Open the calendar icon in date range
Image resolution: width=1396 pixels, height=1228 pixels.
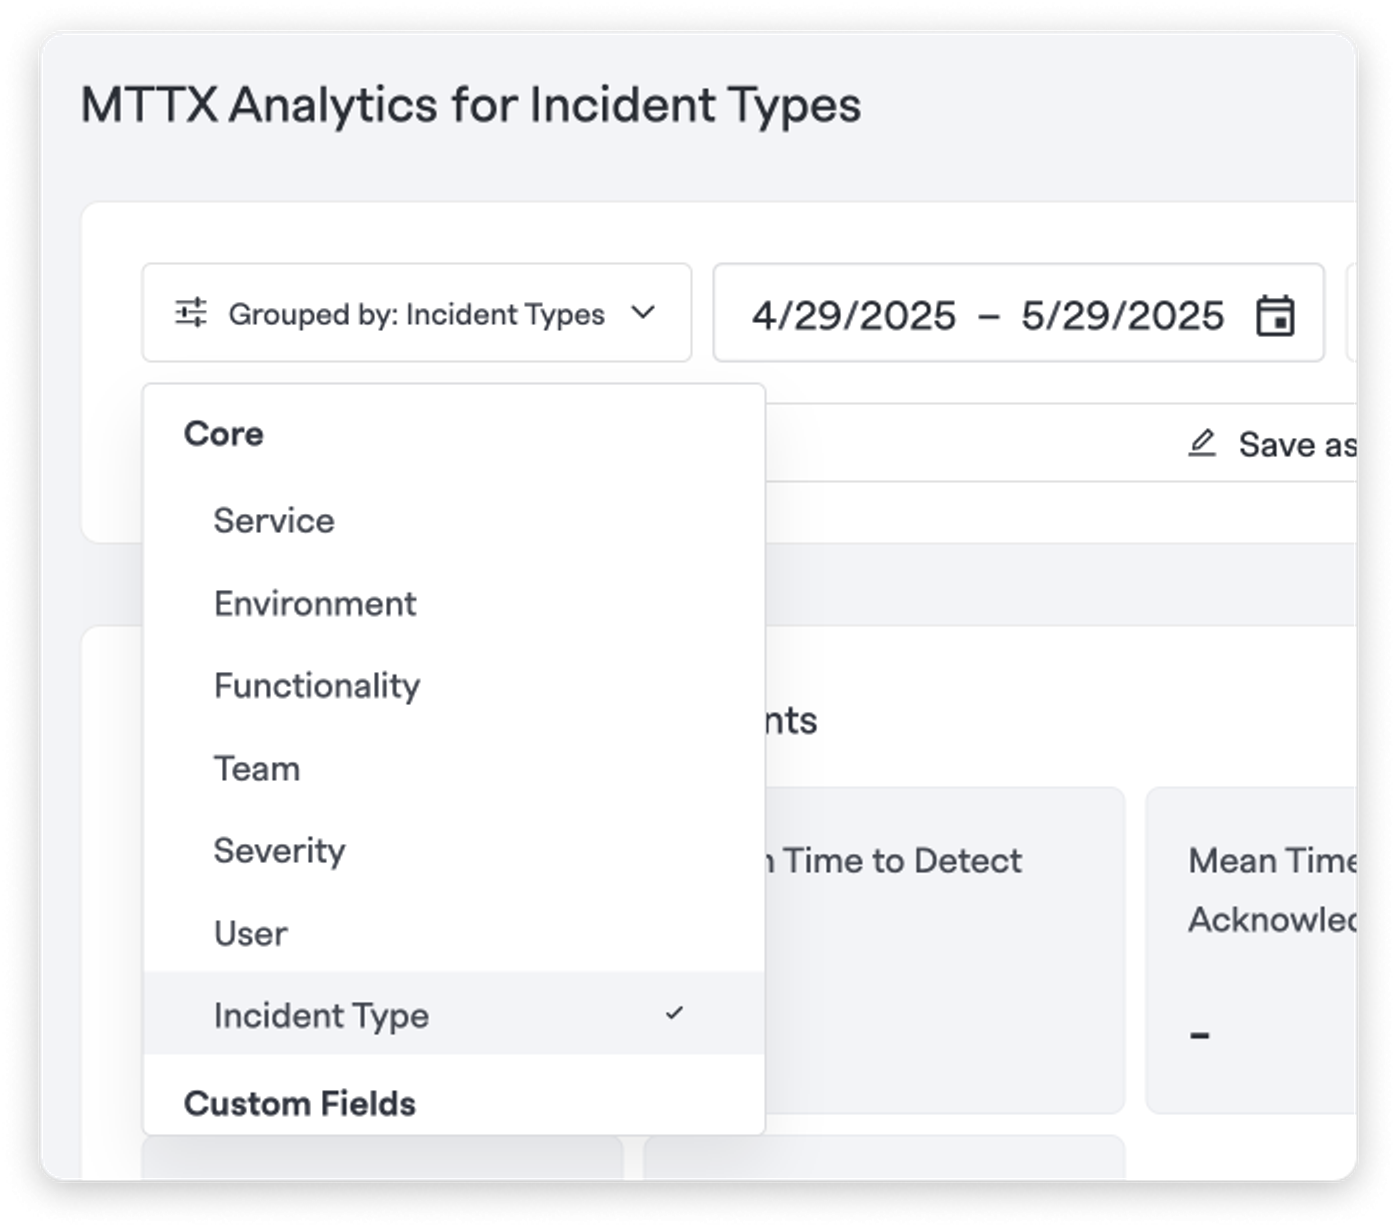pyautogui.click(x=1275, y=315)
